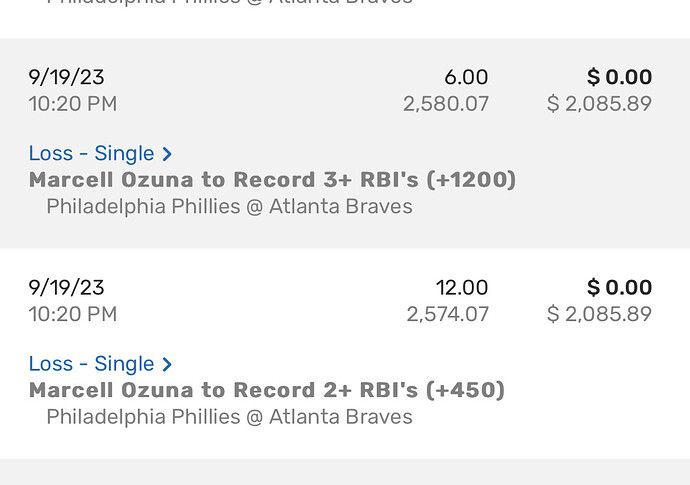Click the 2,580.07 balance figure
This screenshot has width=690, height=485.
click(446, 104)
